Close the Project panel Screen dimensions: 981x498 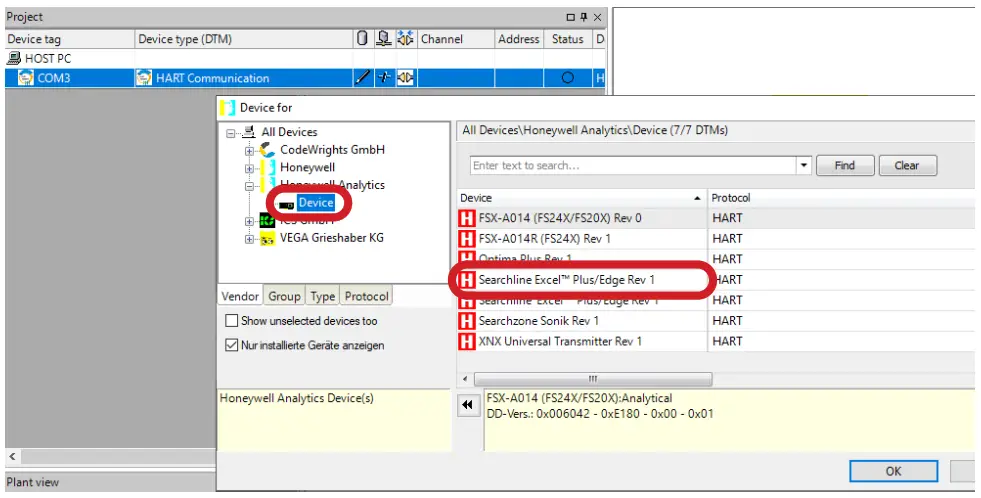coord(597,17)
